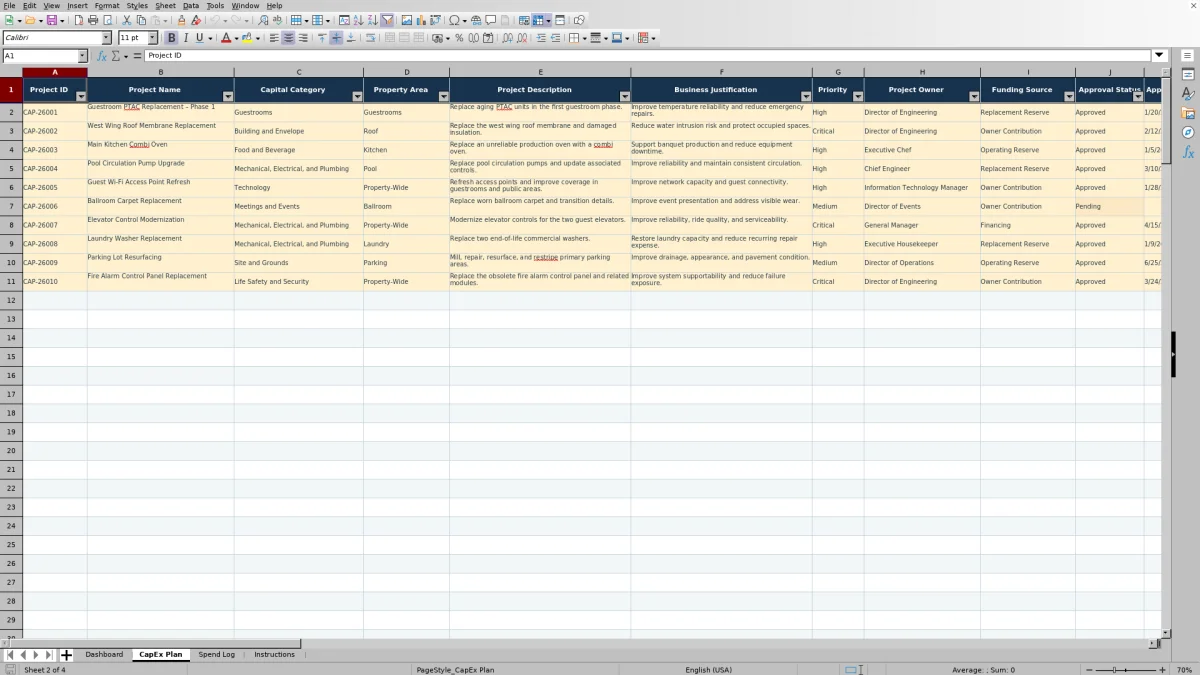This screenshot has width=1200, height=675.
Task: Switch to the Instructions sheet tab
Action: [274, 655]
